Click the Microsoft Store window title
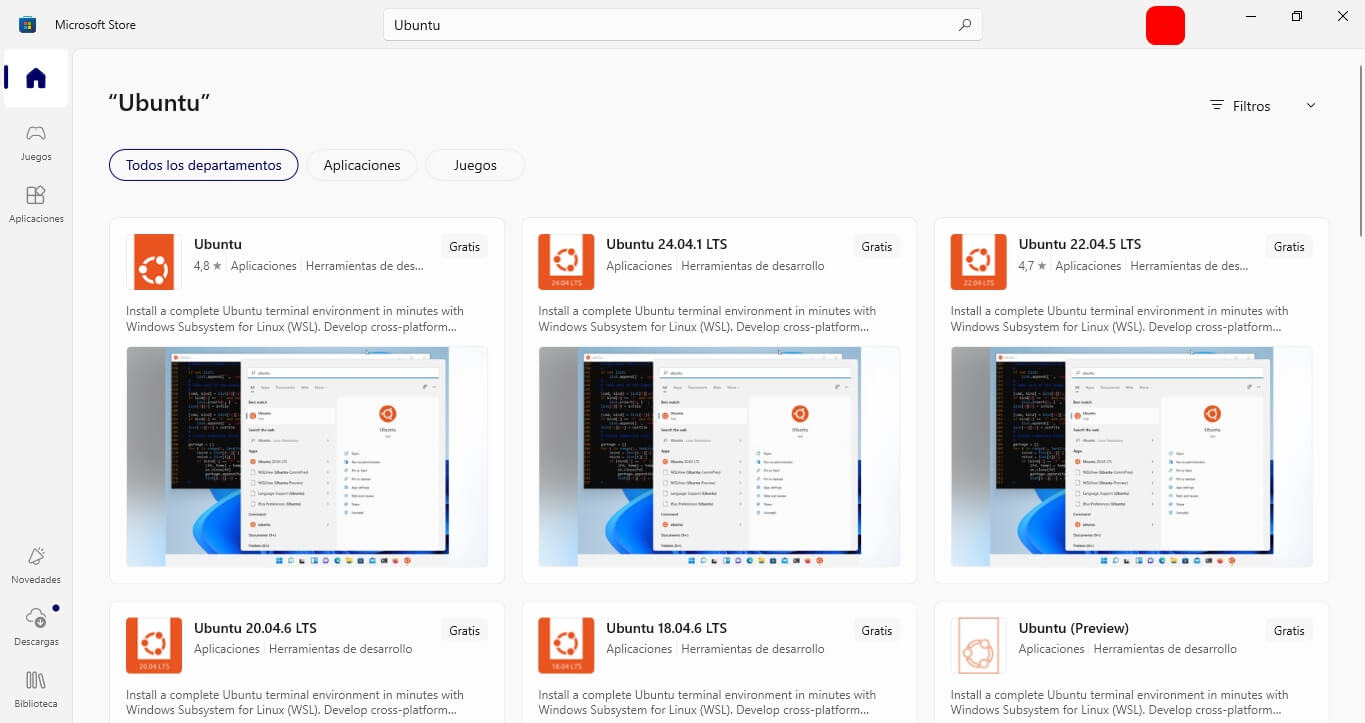Screen dimensions: 1365x723 (95, 25)
